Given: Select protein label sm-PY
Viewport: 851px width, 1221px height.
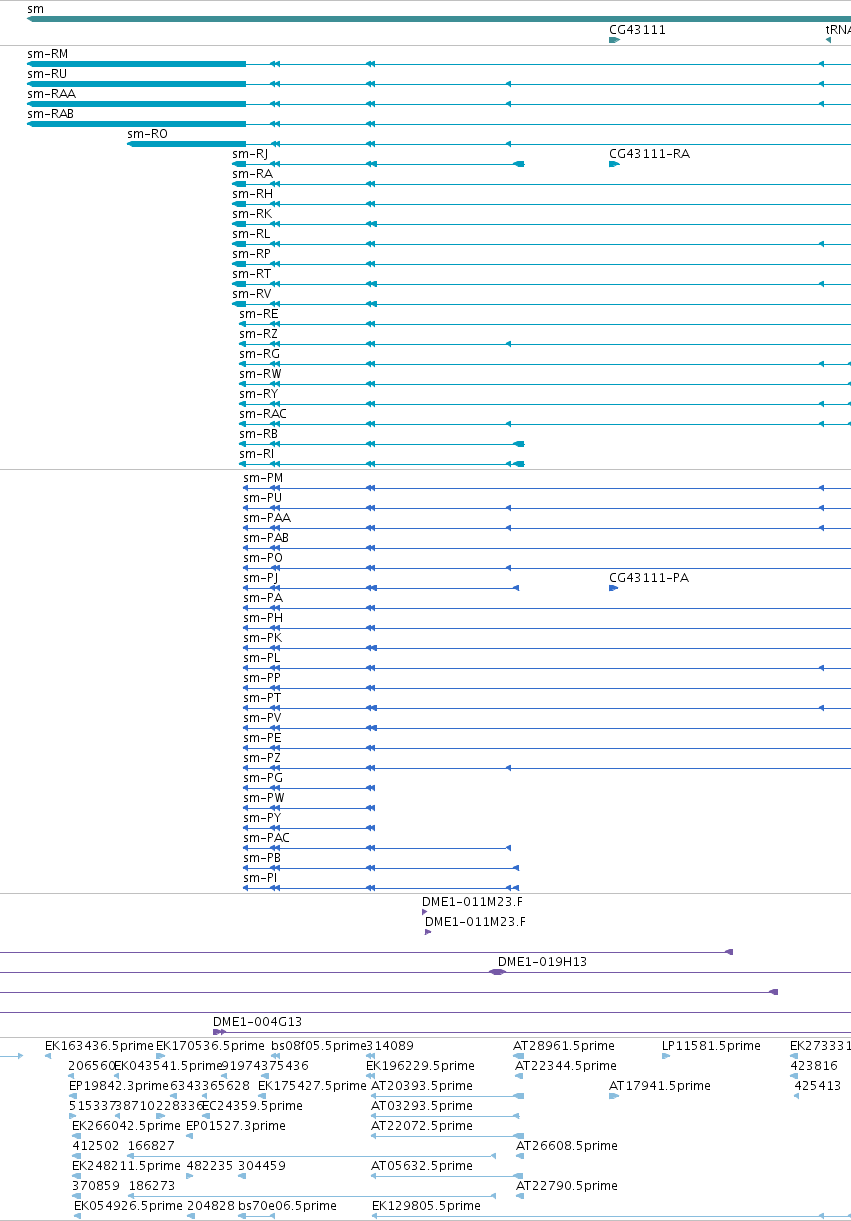Looking at the screenshot, I should [262, 818].
